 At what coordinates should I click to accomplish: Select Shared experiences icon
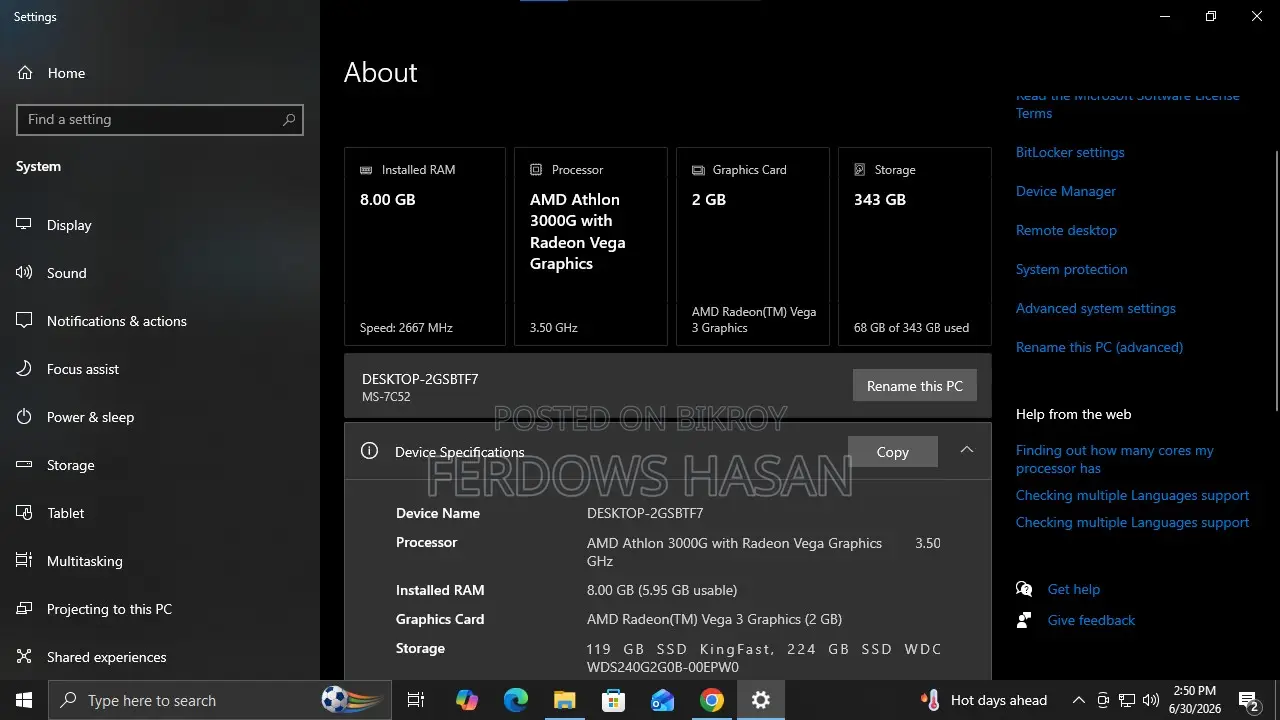click(24, 657)
